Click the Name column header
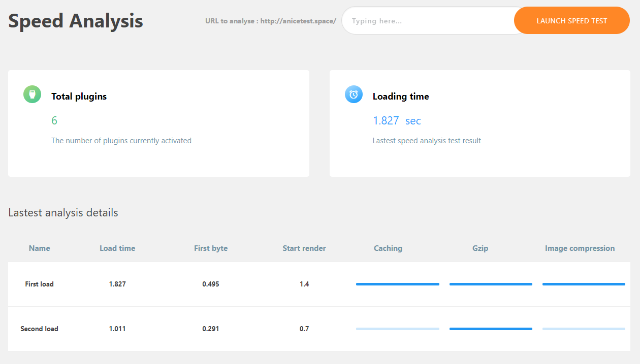The width and height of the screenshot is (640, 364). point(39,248)
